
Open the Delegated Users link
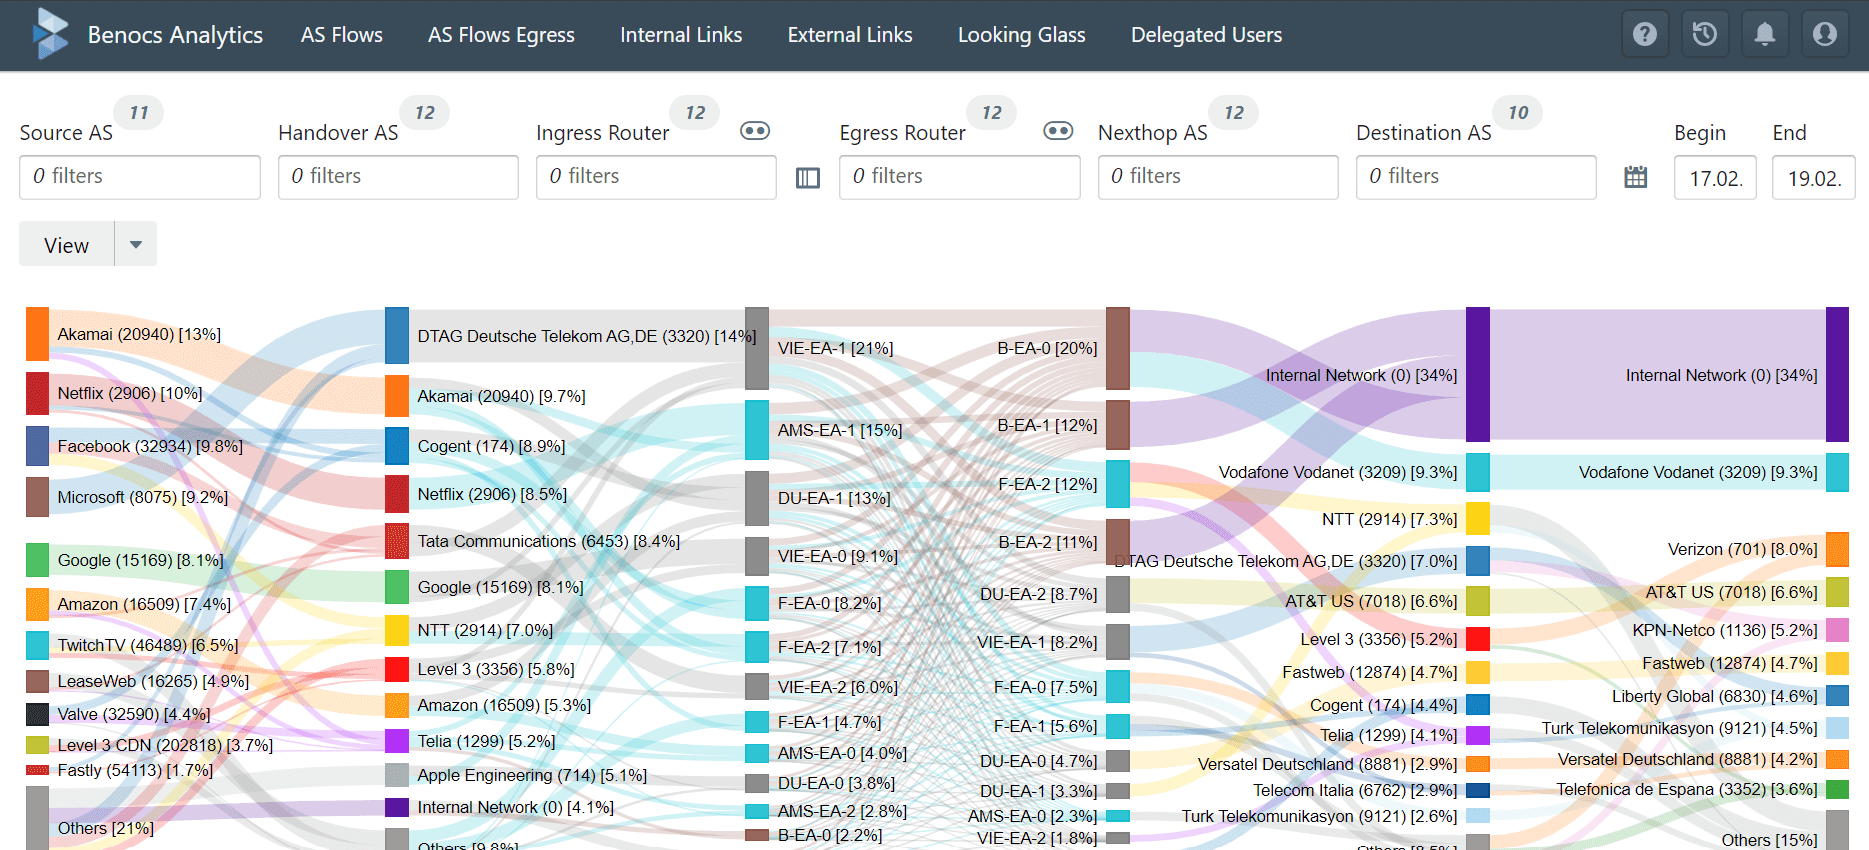coord(1206,35)
